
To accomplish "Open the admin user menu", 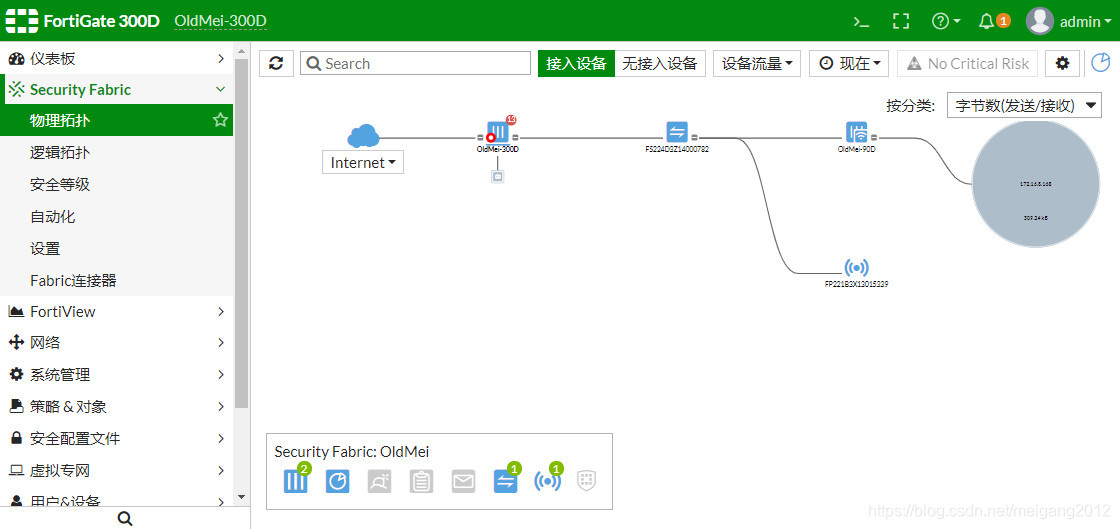I will point(1069,21).
